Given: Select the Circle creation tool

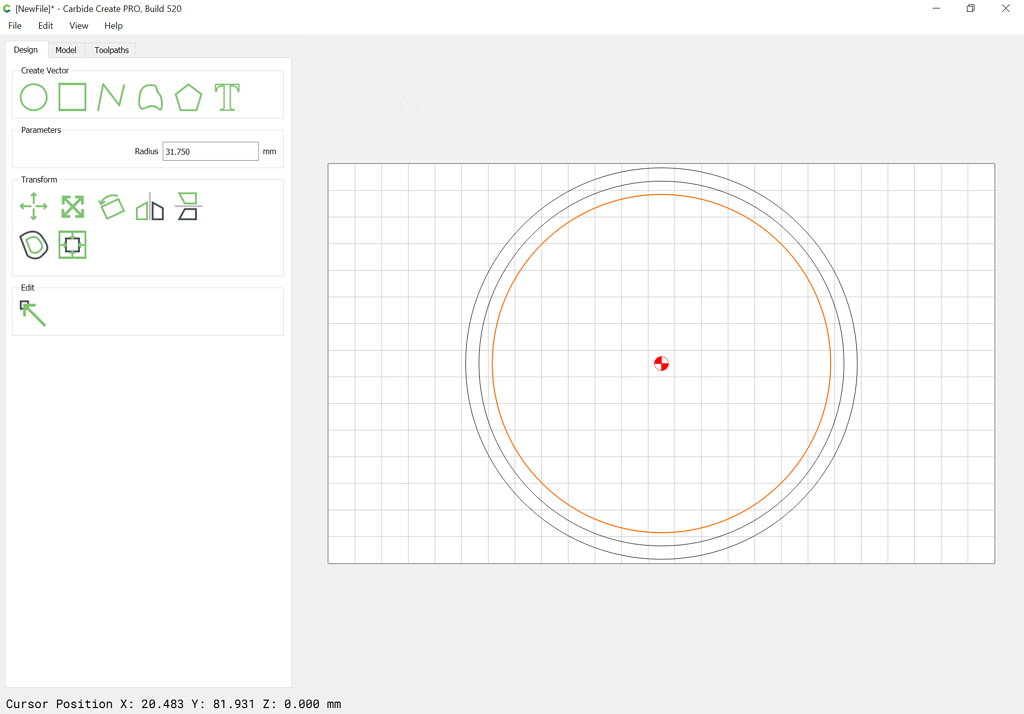Looking at the screenshot, I should click(x=32, y=97).
